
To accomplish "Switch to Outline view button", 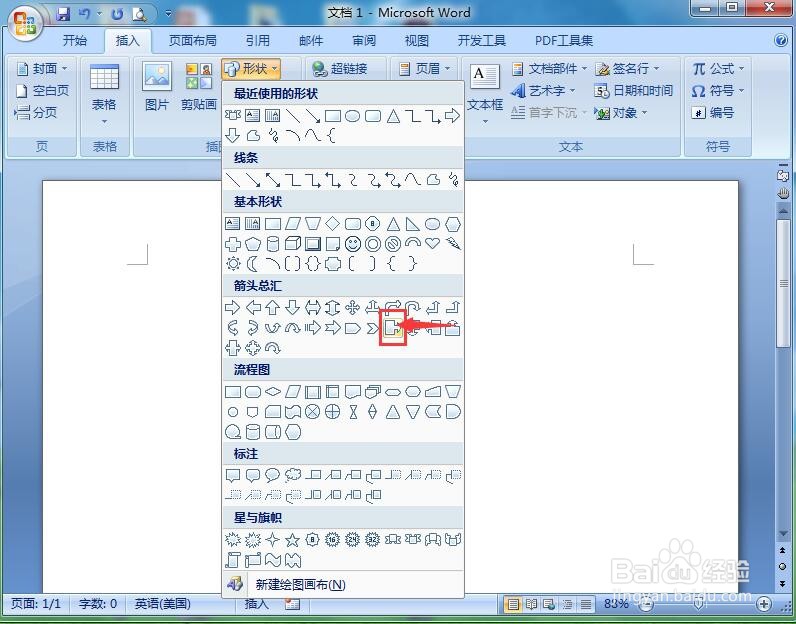I will [568, 604].
